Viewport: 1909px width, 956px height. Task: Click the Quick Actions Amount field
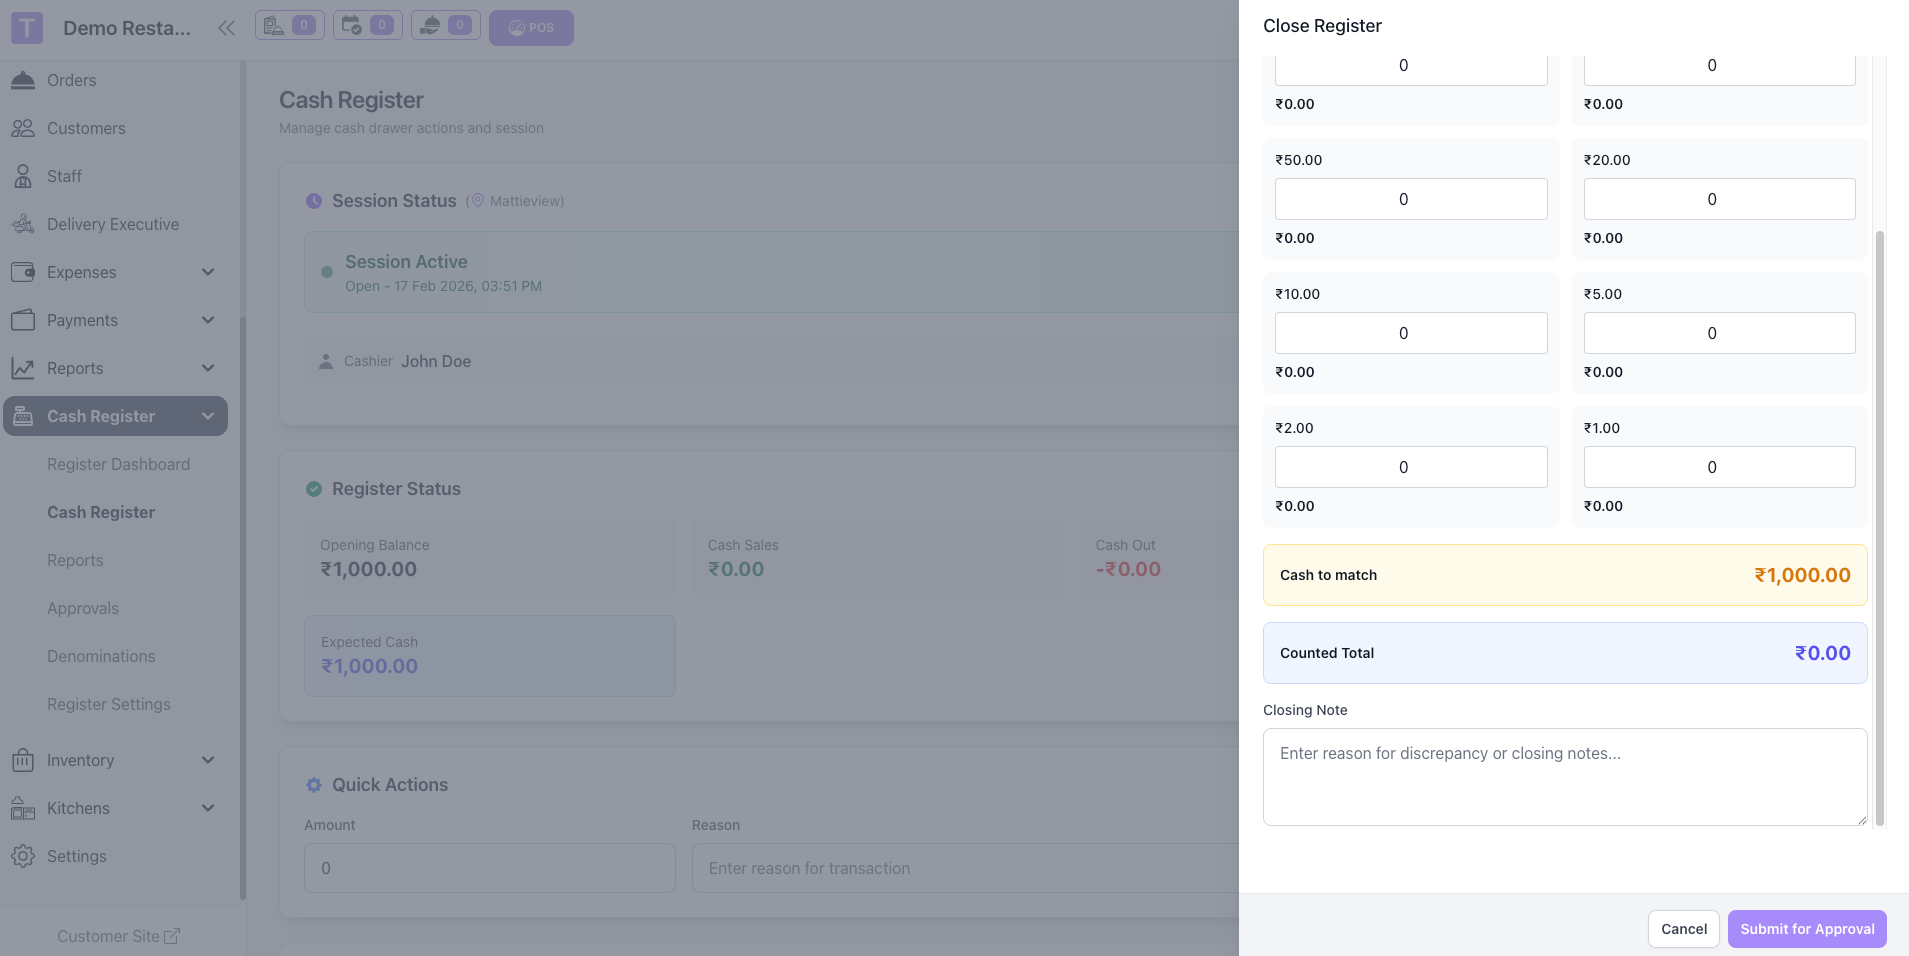point(490,868)
